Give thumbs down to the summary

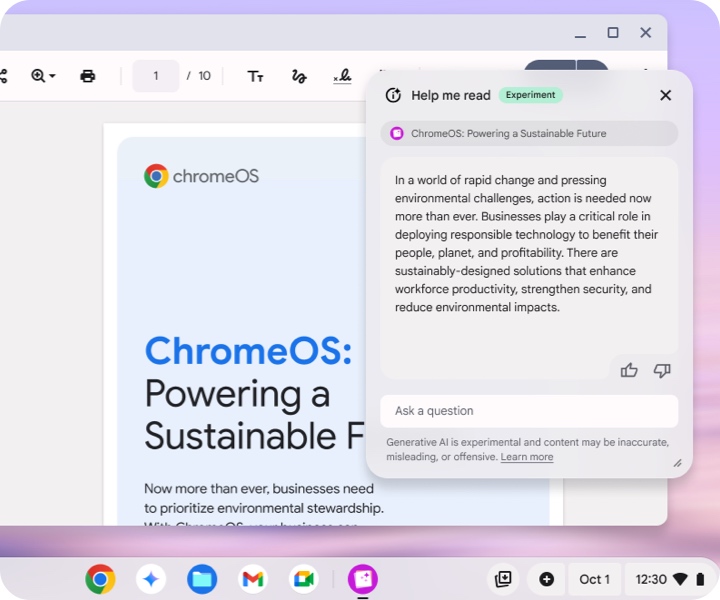[661, 370]
